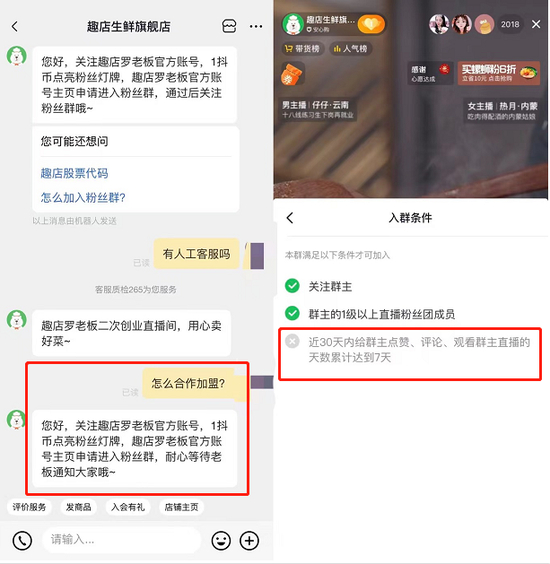The width and height of the screenshot is (550, 564).
Task: Tap the phone call icon beside input
Action: click(x=22, y=540)
